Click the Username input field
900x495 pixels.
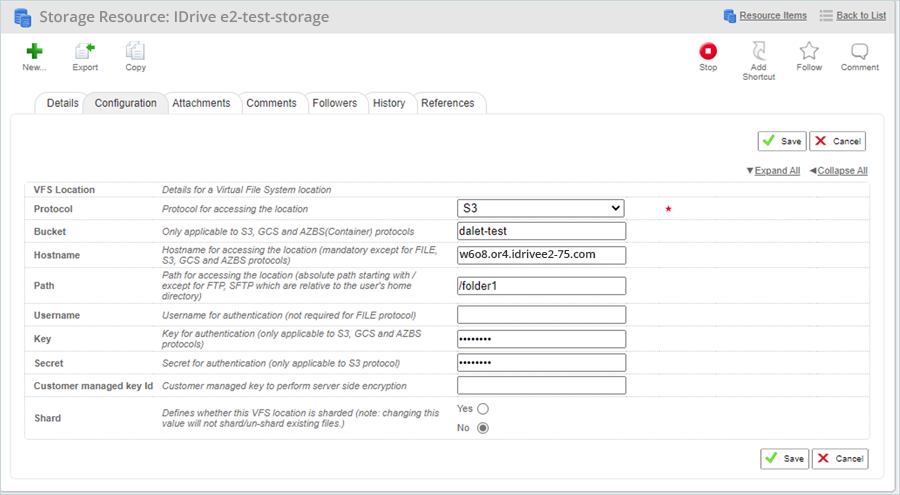click(x=541, y=315)
